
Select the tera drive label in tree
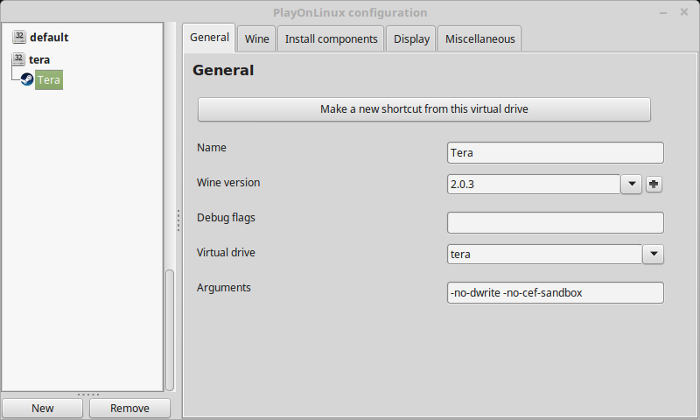point(39,60)
